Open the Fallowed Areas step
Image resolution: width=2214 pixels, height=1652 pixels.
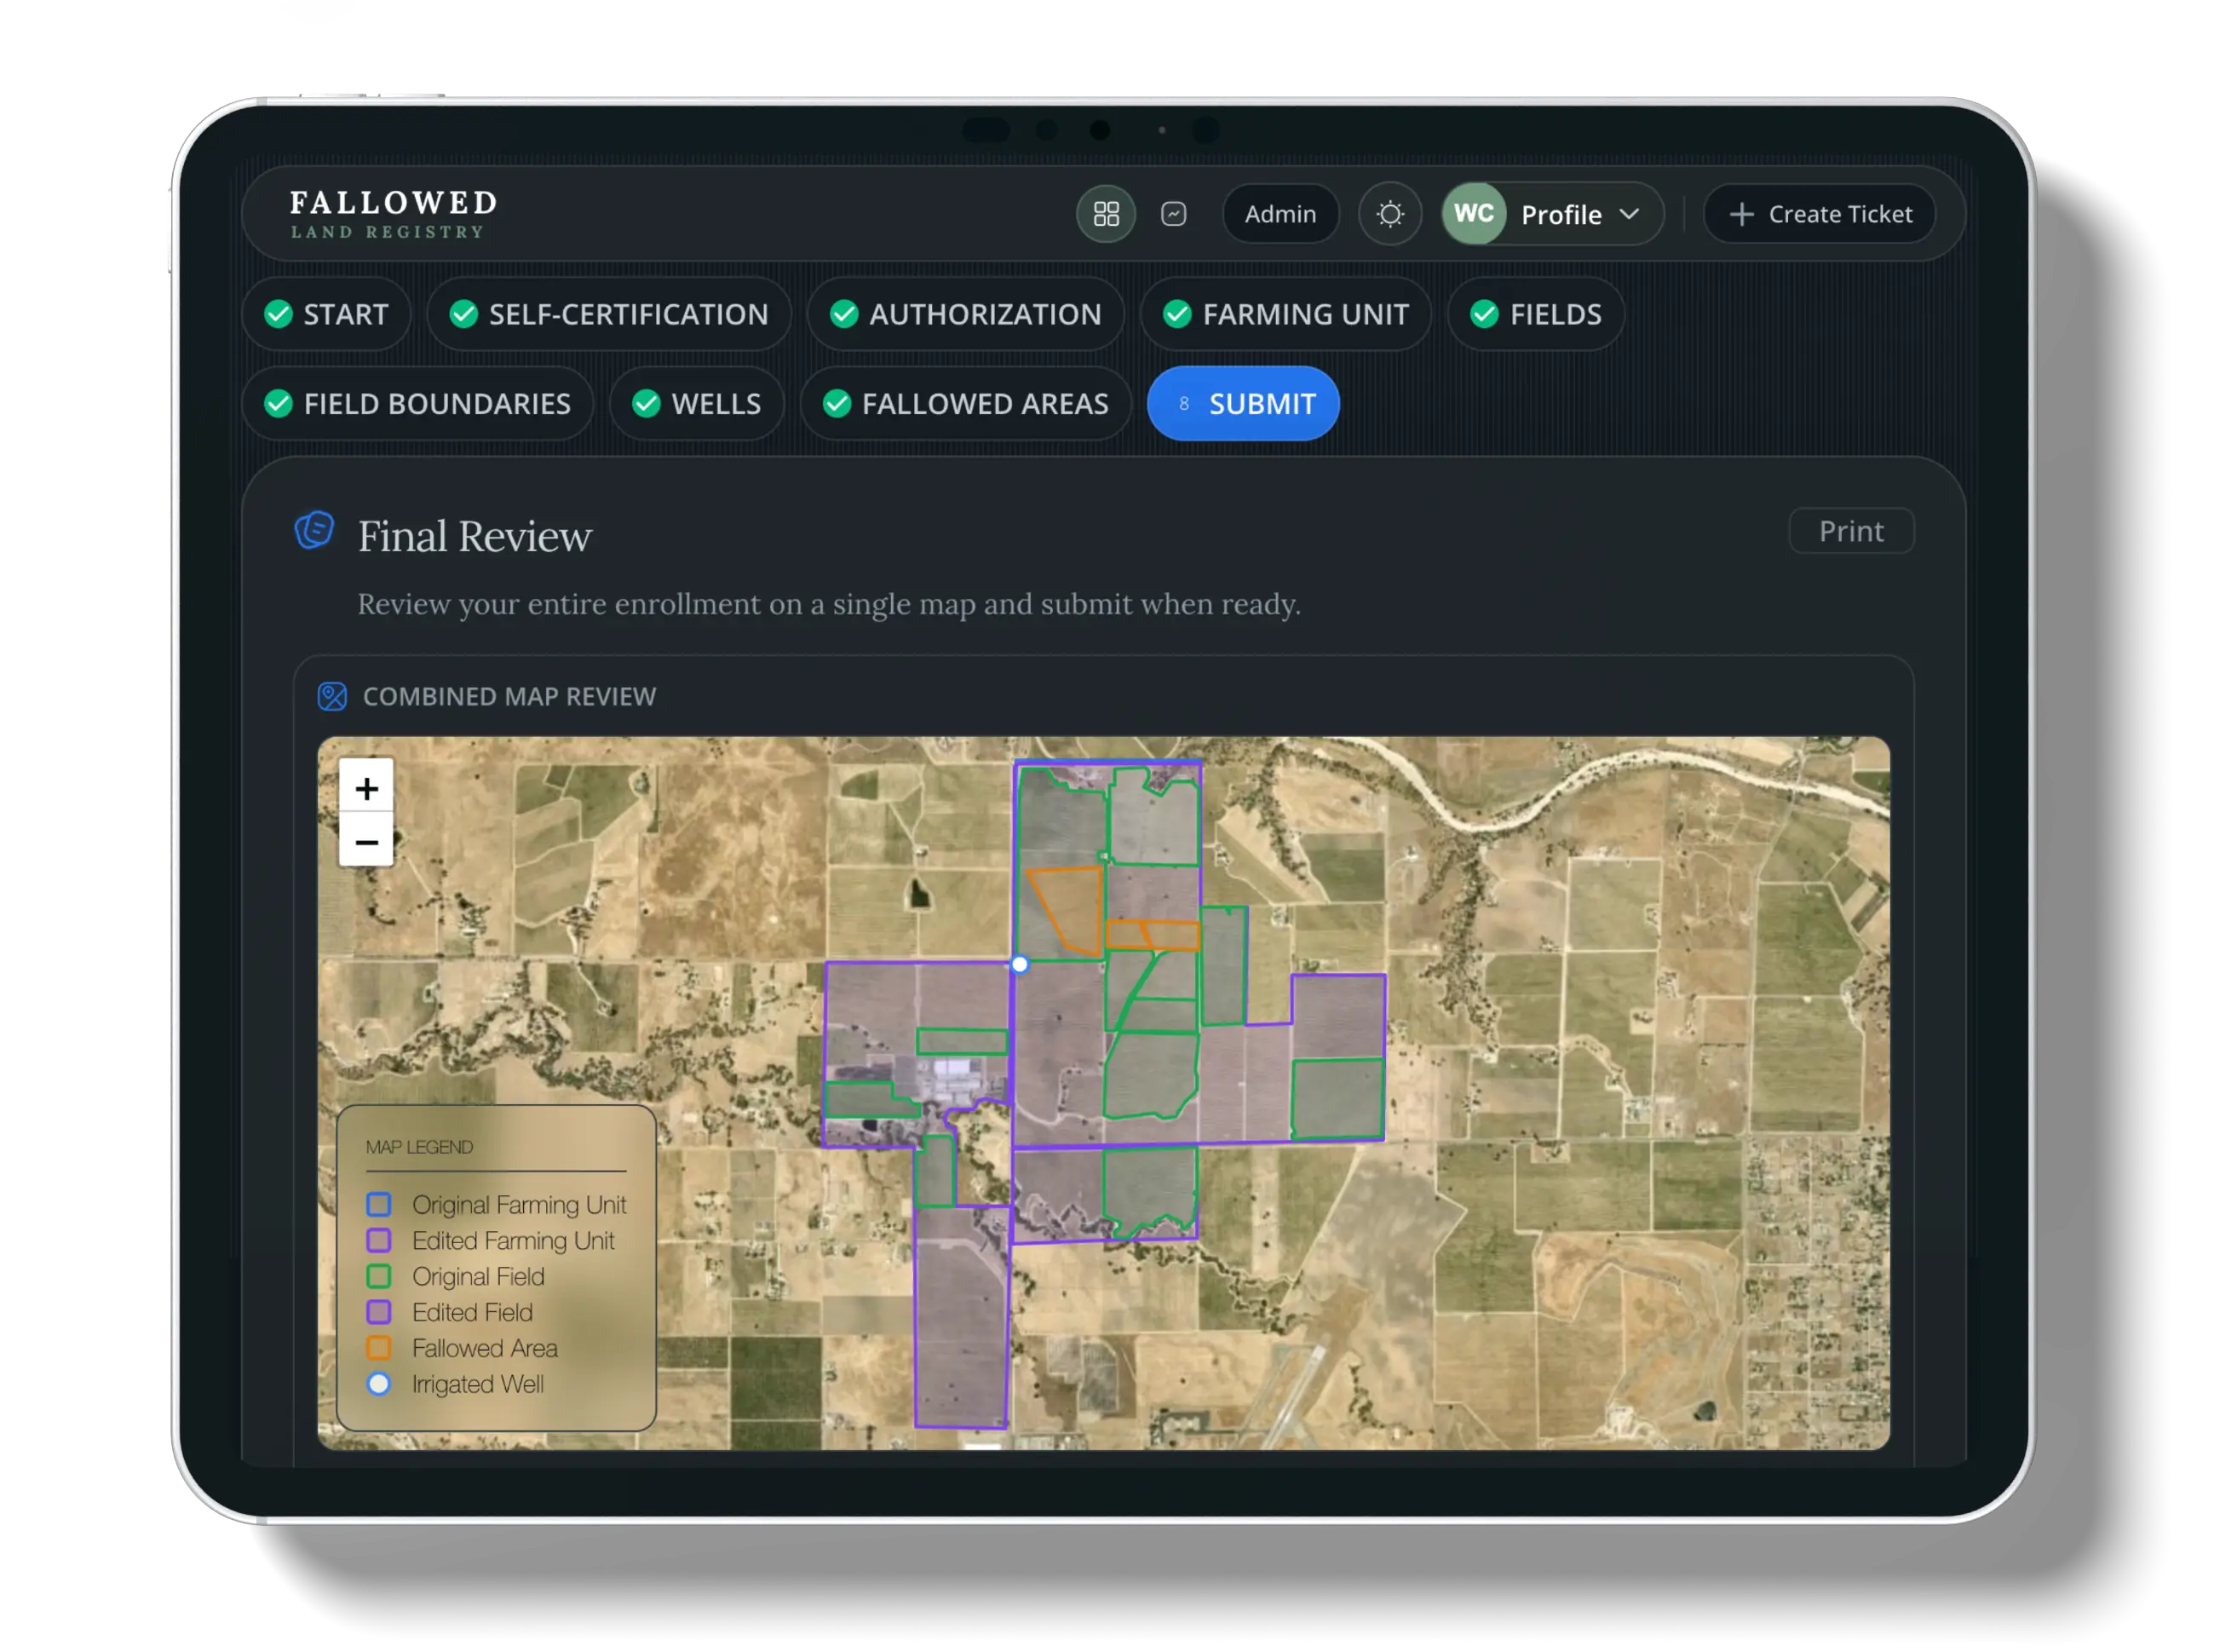pos(965,404)
